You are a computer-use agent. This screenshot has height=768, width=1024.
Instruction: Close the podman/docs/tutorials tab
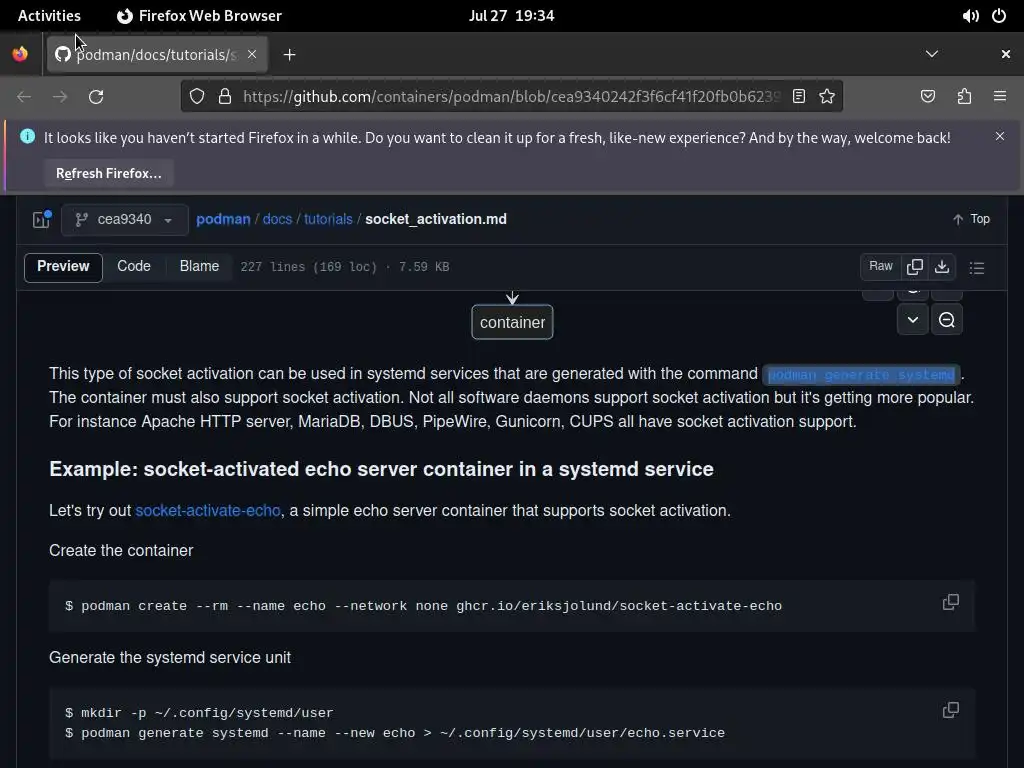click(x=252, y=54)
